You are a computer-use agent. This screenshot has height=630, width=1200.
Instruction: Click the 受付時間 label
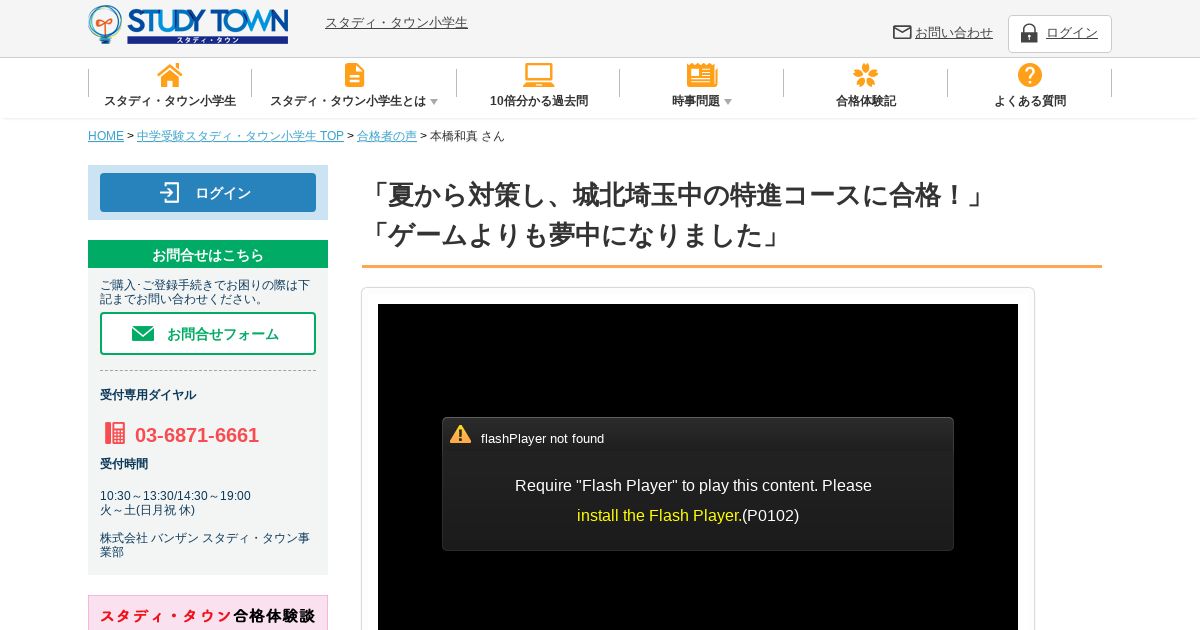[124, 464]
